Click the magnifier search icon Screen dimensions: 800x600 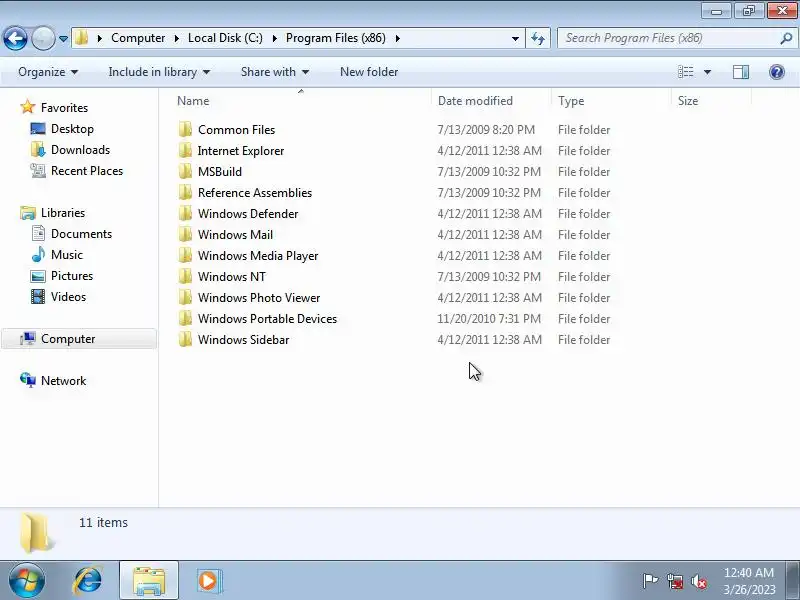click(x=786, y=38)
